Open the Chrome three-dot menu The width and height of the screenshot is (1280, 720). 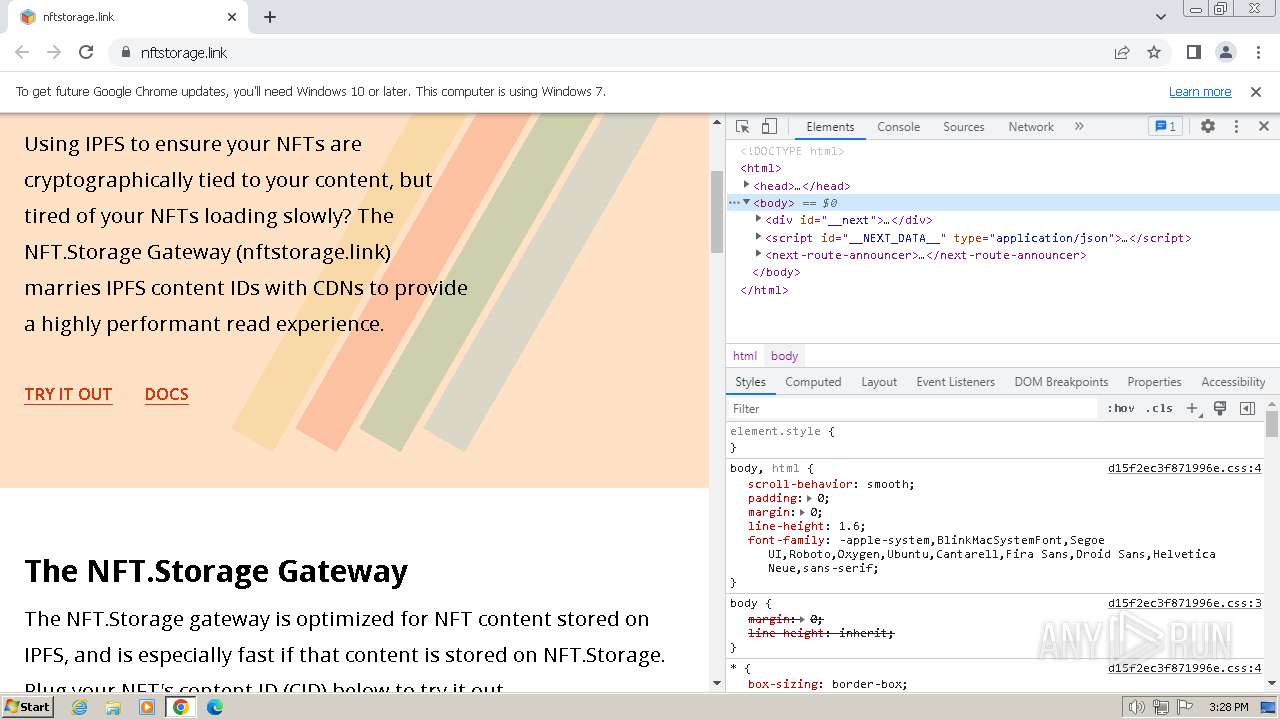tap(1256, 52)
